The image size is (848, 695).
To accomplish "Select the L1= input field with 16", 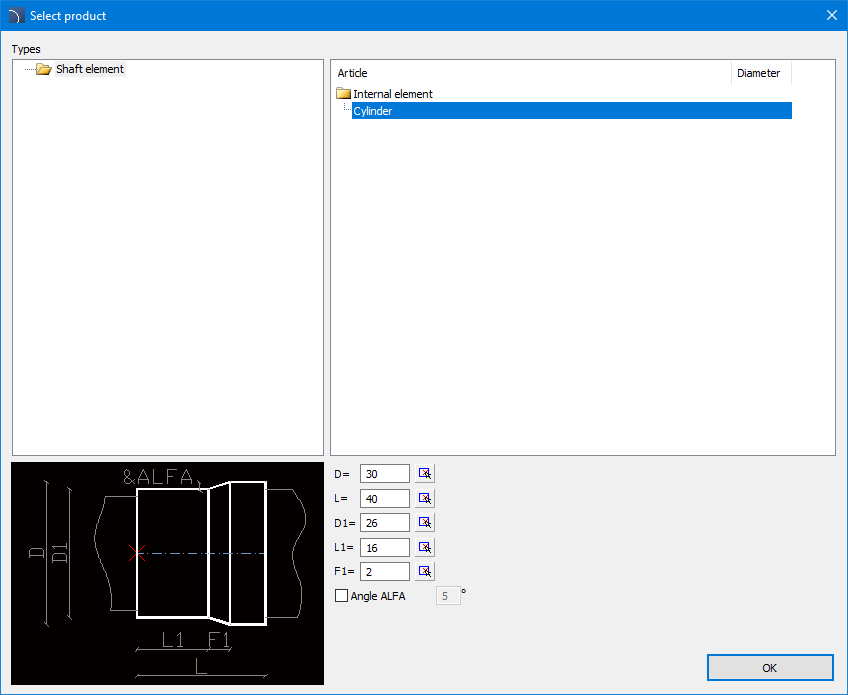I will pos(384,547).
